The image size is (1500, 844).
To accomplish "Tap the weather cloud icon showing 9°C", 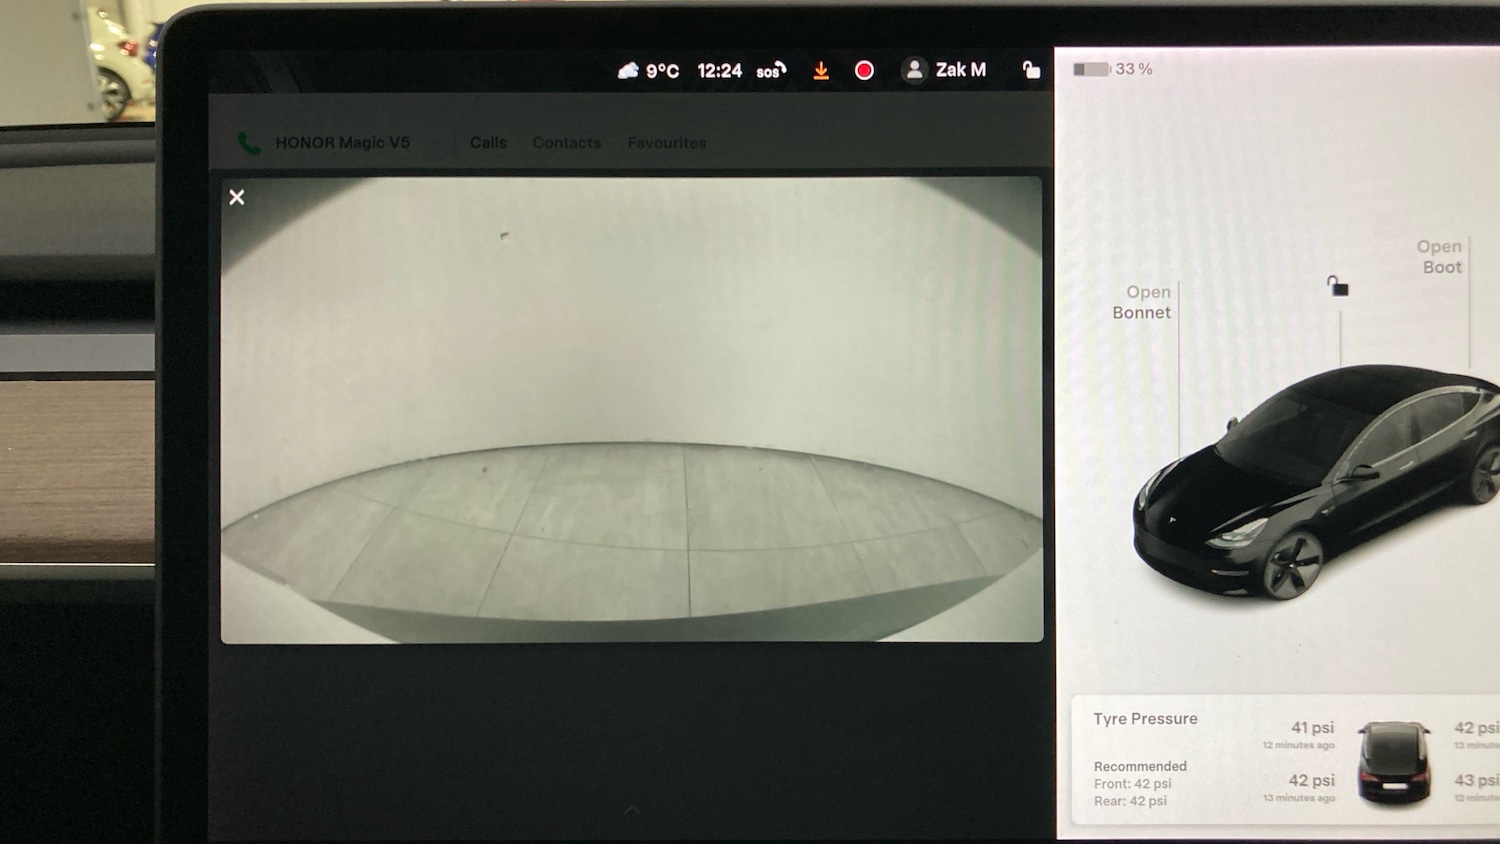I will click(x=628, y=70).
